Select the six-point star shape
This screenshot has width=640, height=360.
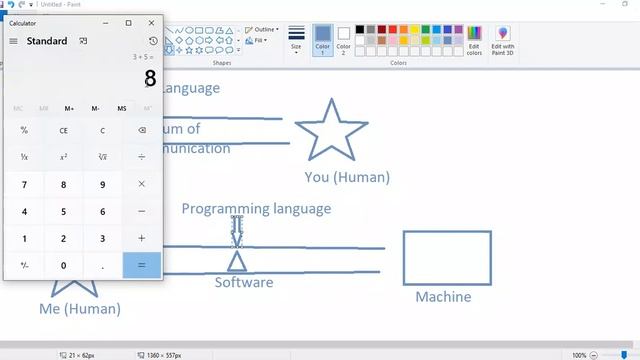pyautogui.click(x=199, y=50)
